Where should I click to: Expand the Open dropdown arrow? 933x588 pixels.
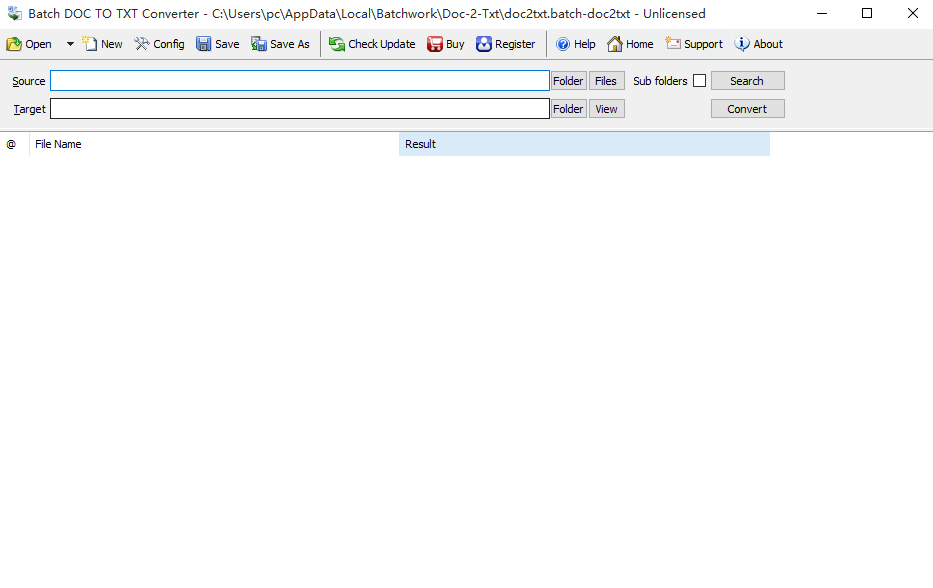tap(70, 44)
